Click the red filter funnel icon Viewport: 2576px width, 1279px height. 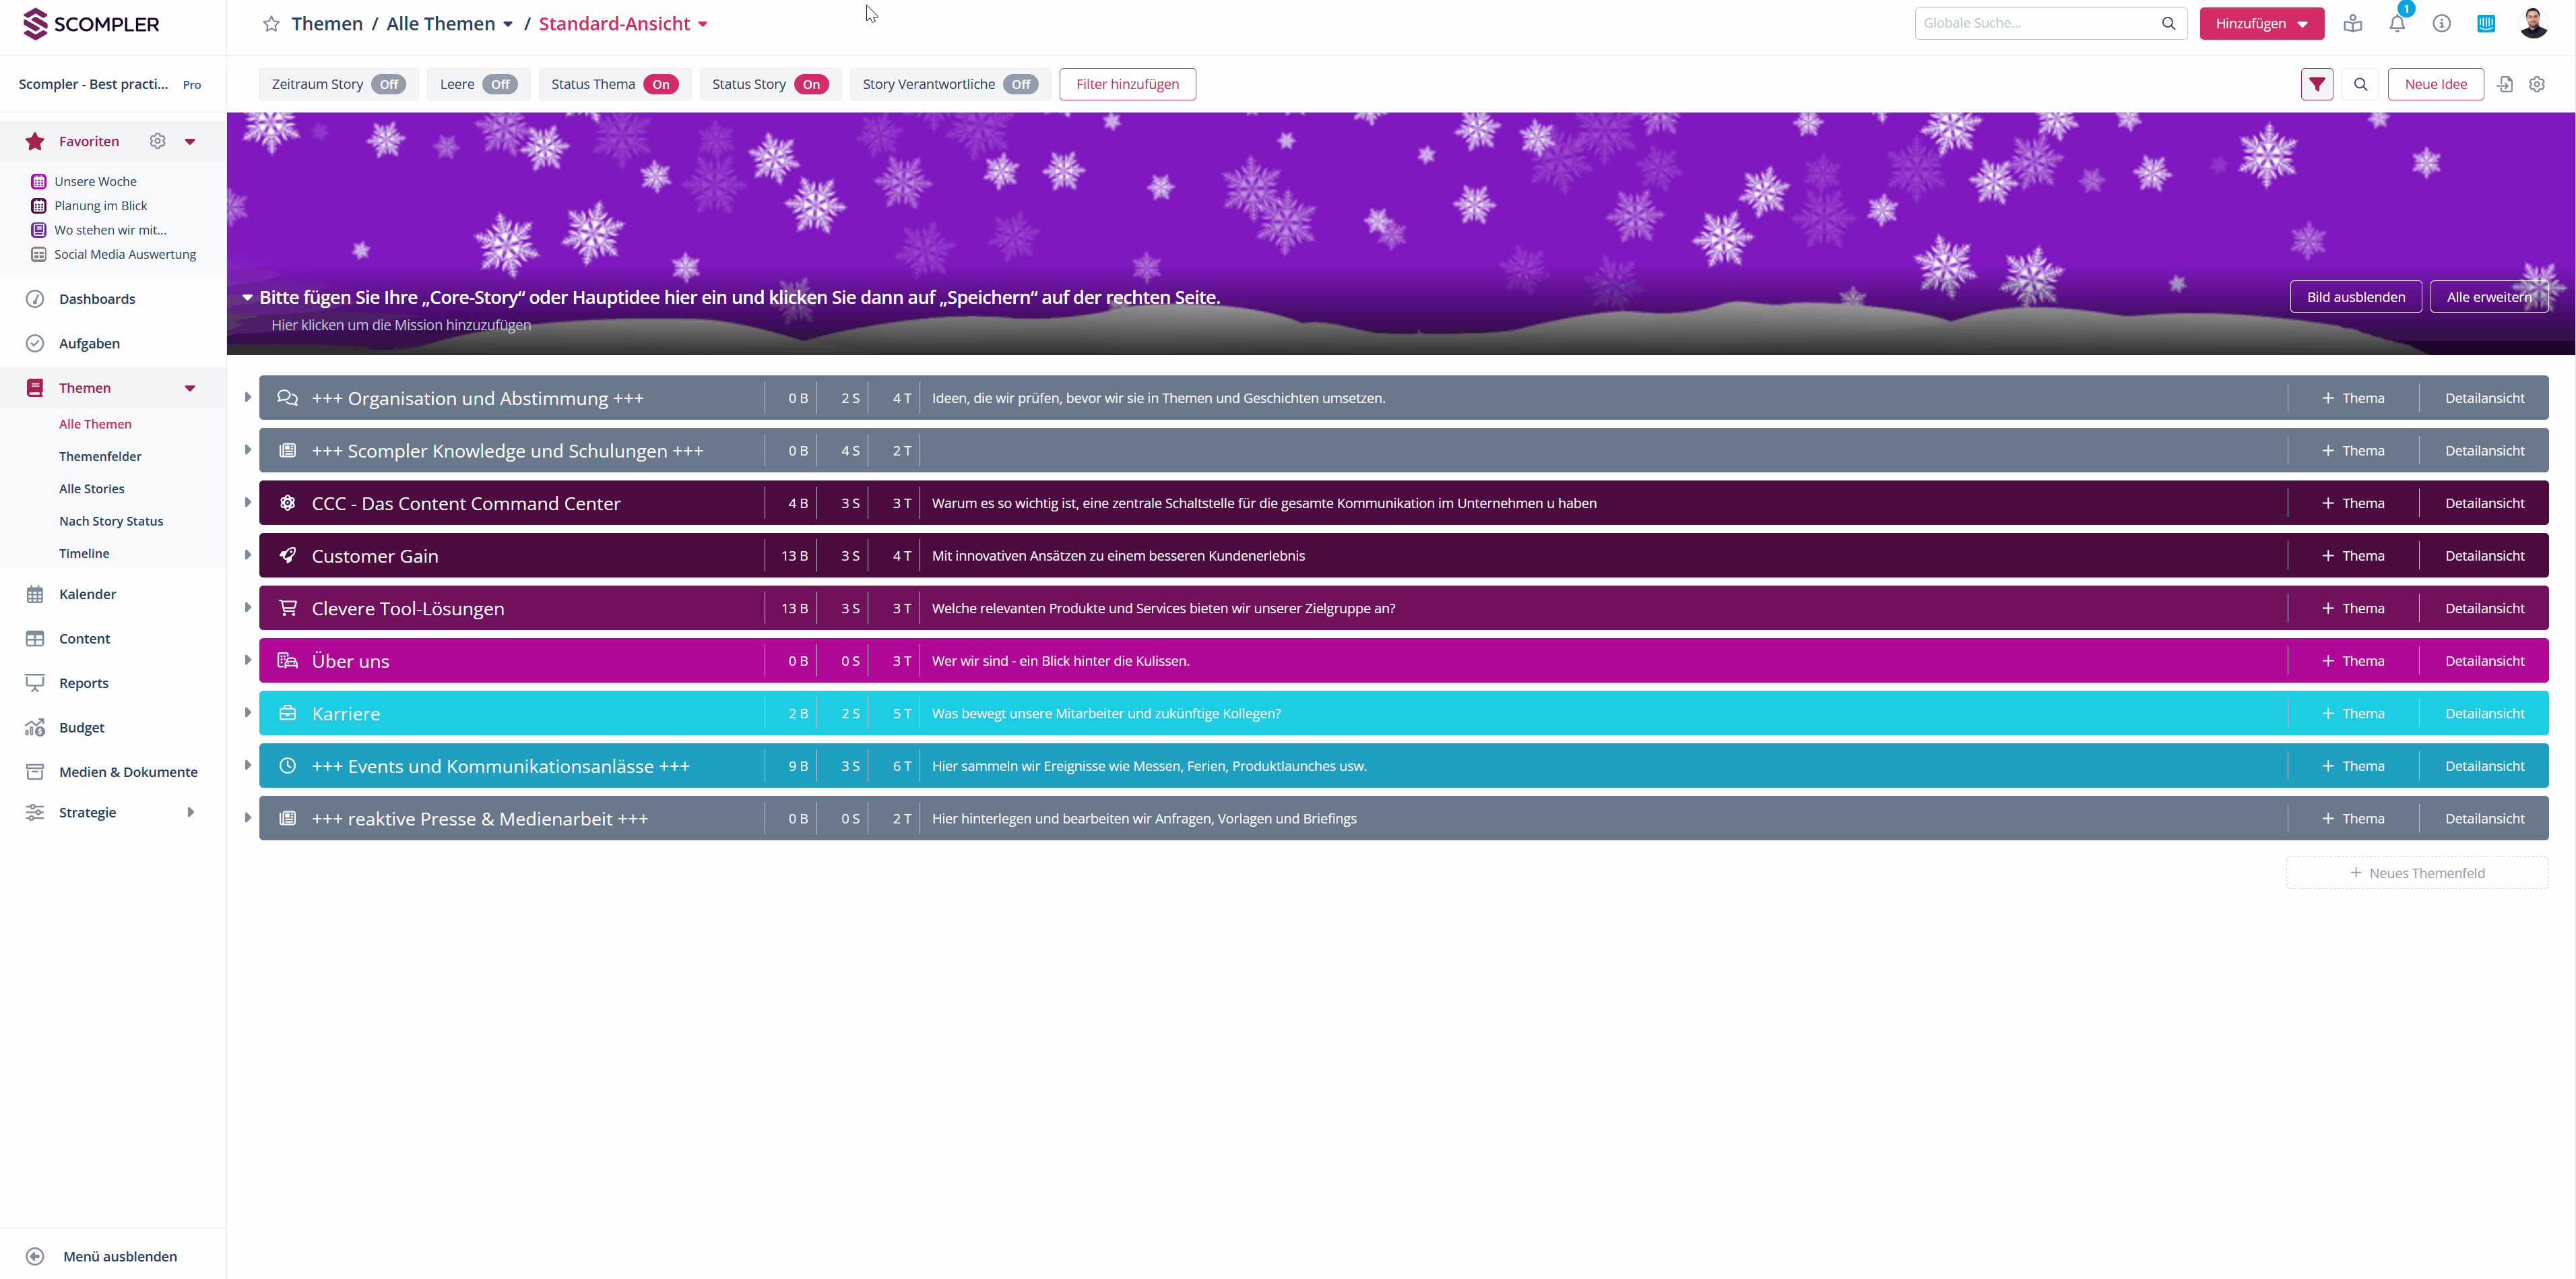[2316, 84]
